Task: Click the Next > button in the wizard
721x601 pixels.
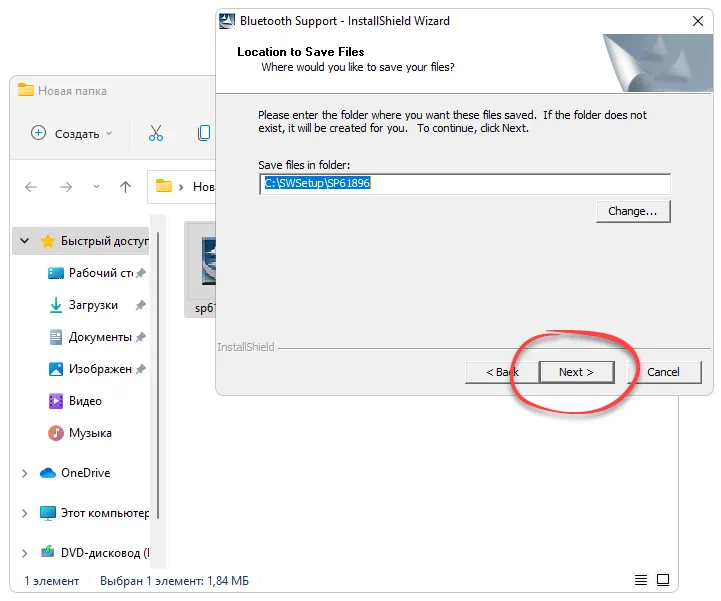Action: click(x=577, y=372)
